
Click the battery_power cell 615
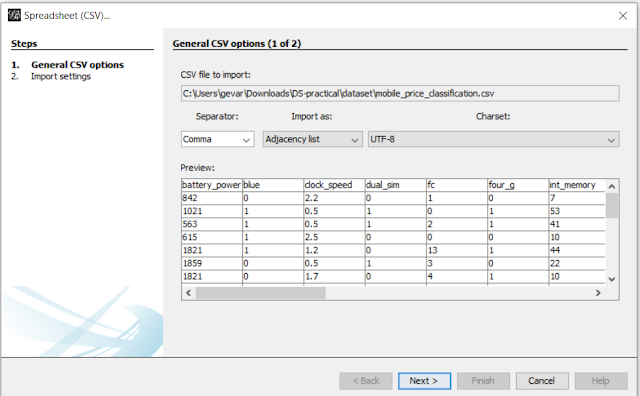(211, 237)
